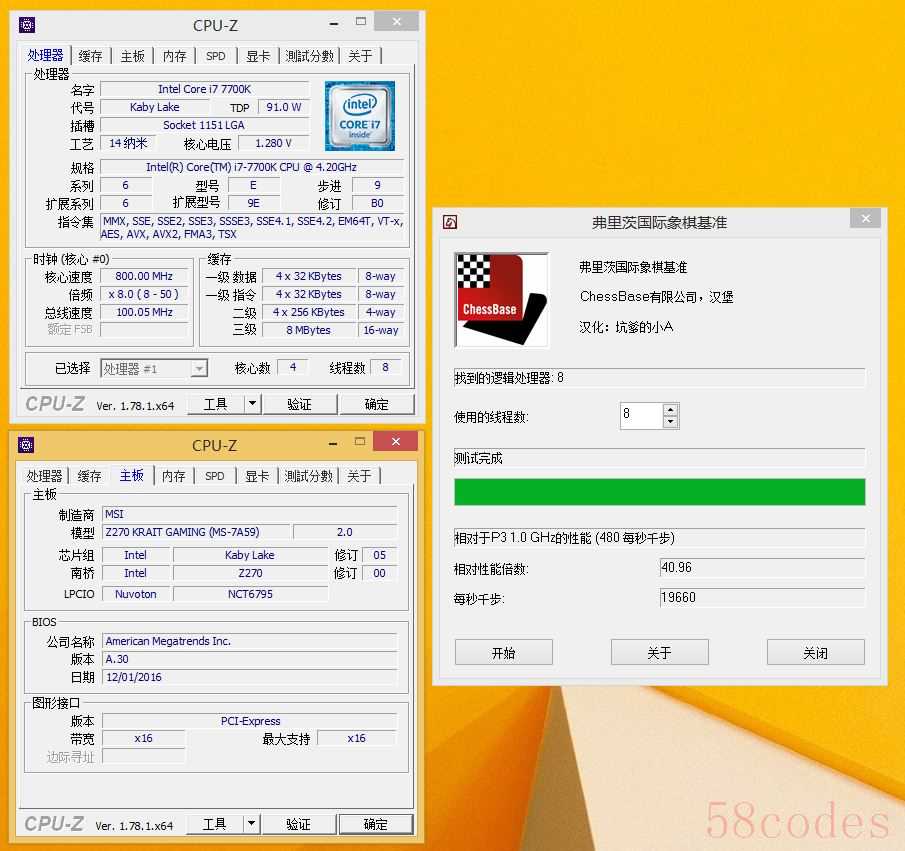905x851 pixels.
Task: Click the 100.05 MHz bus speed value
Action: (144, 312)
